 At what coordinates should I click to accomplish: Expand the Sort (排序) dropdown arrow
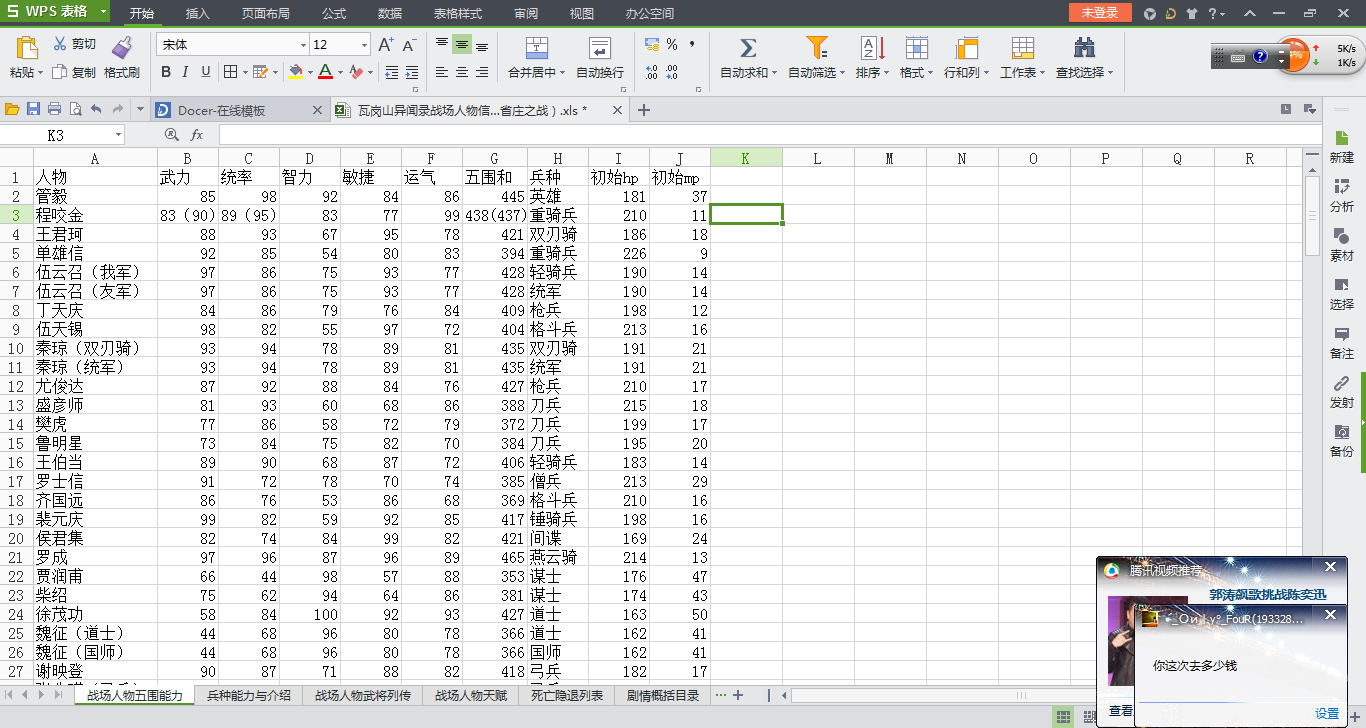pos(888,73)
